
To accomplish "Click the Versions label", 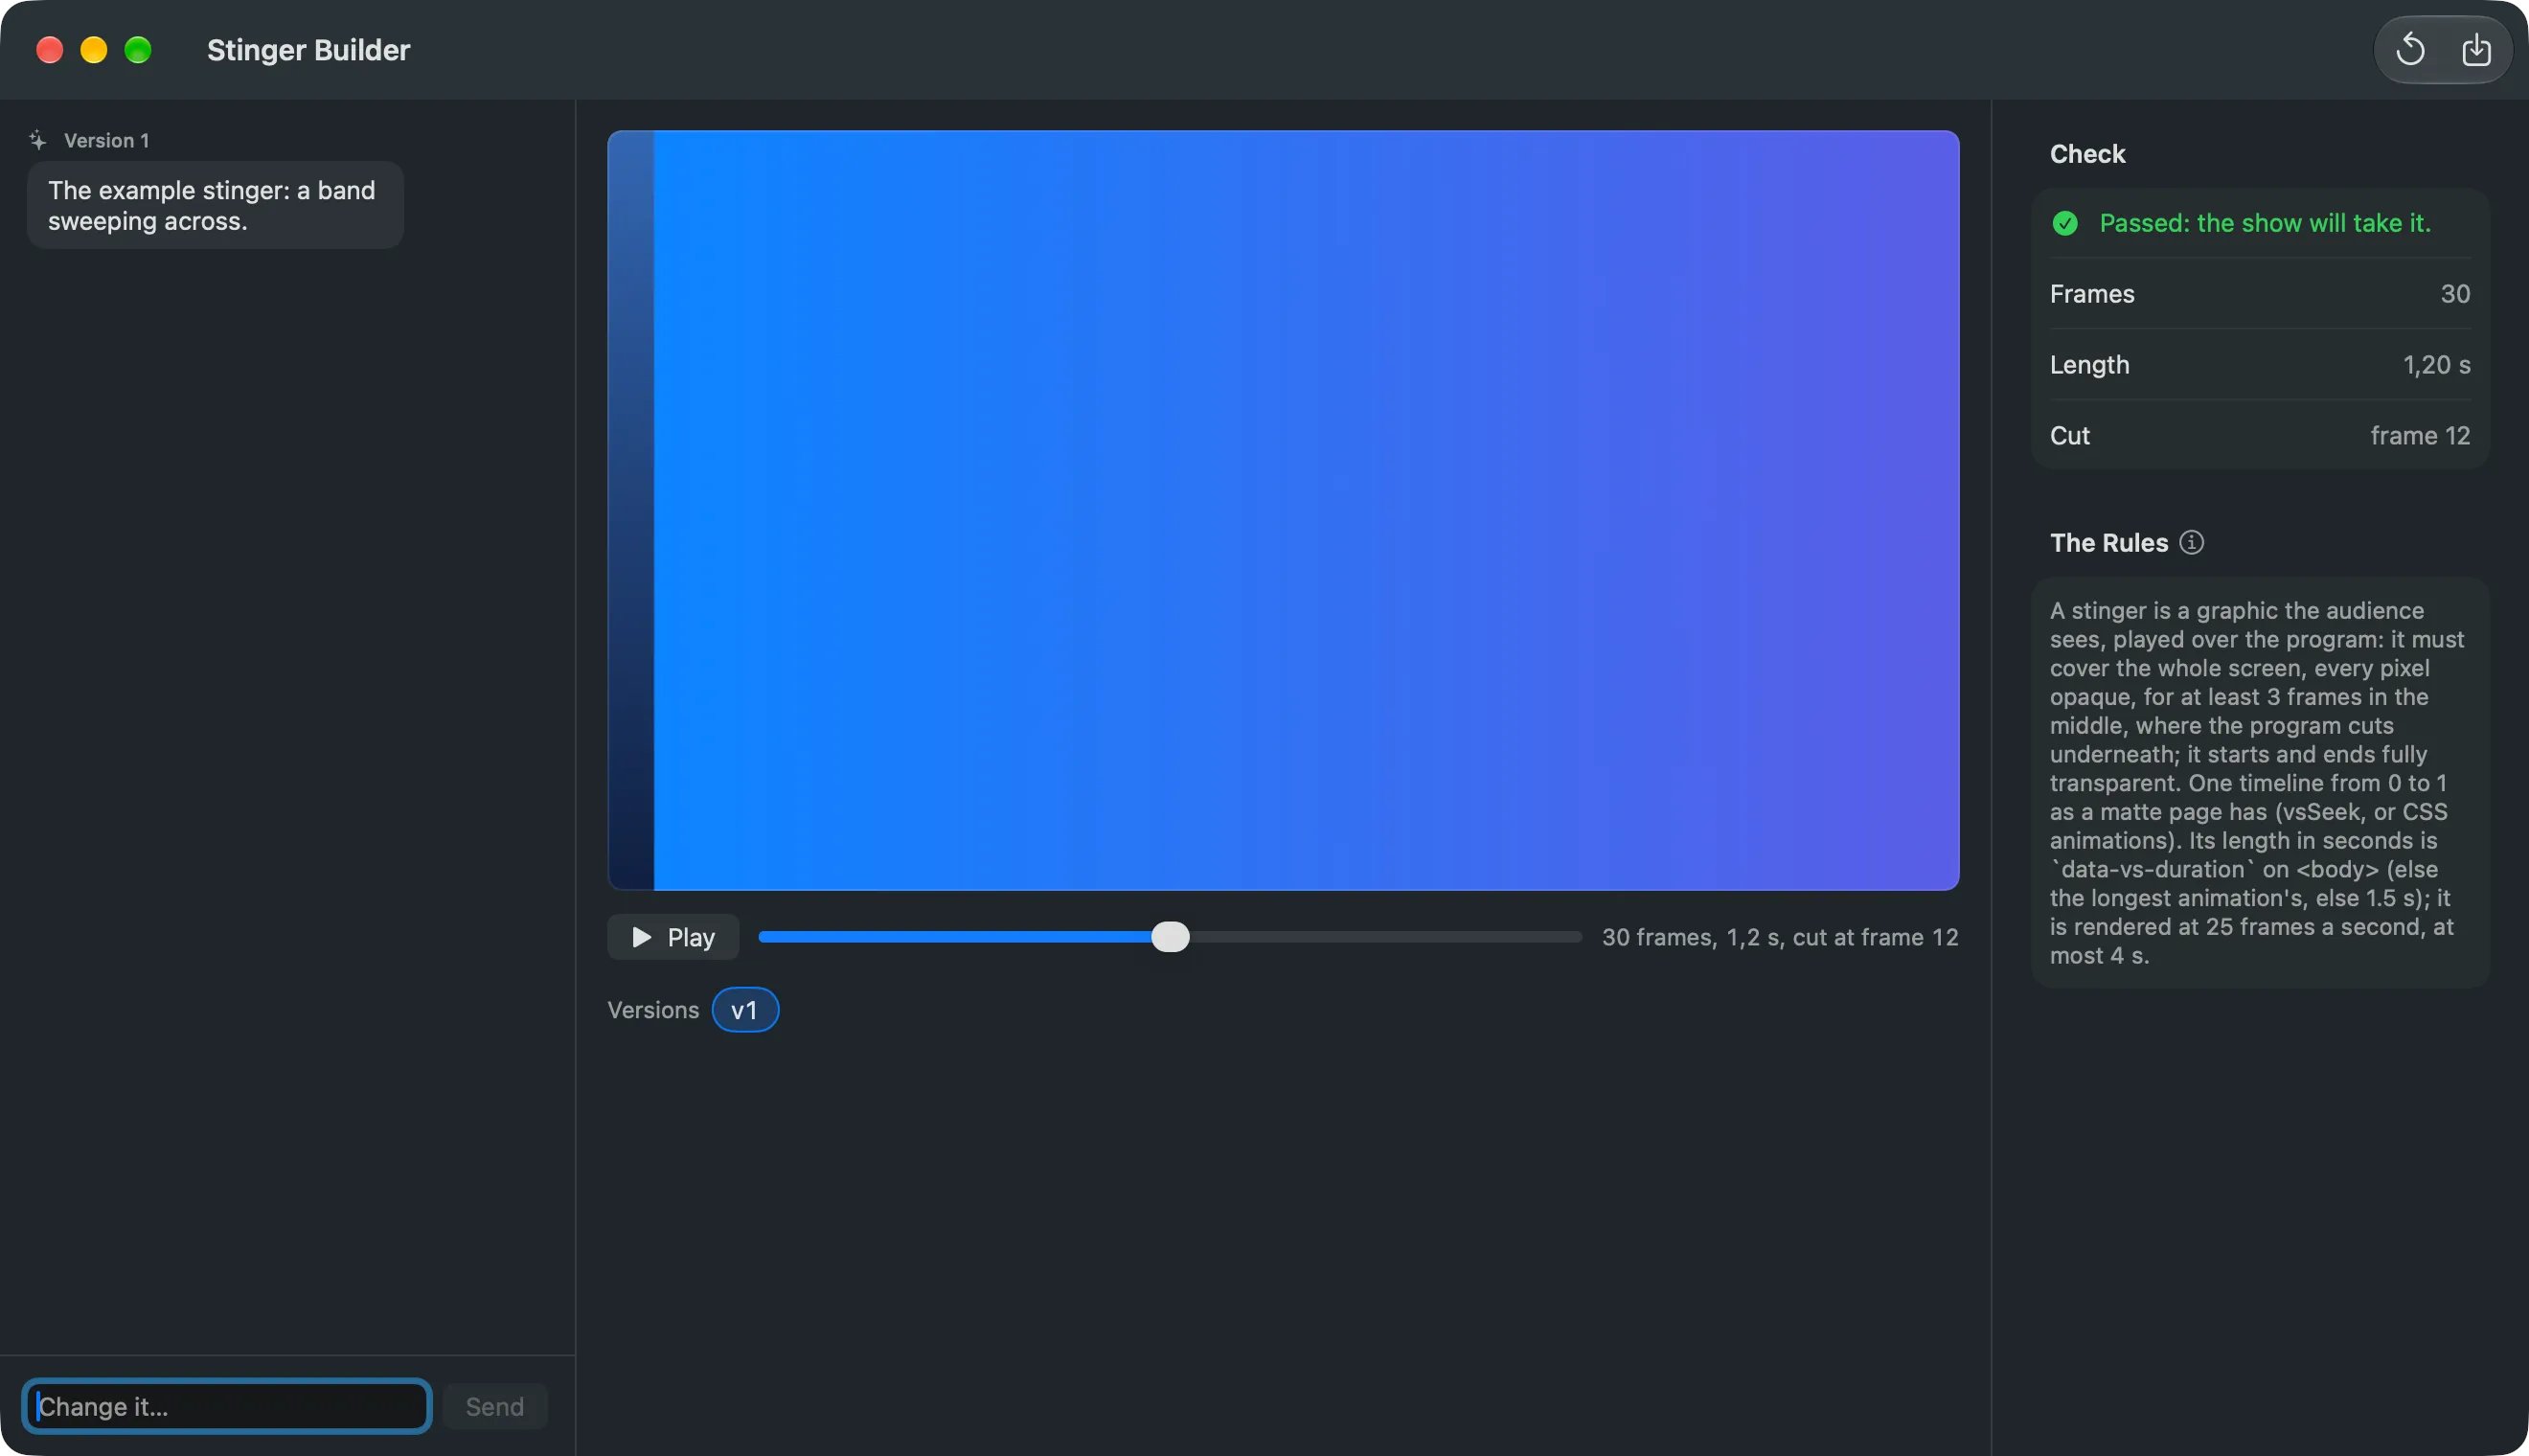I will (x=653, y=1010).
